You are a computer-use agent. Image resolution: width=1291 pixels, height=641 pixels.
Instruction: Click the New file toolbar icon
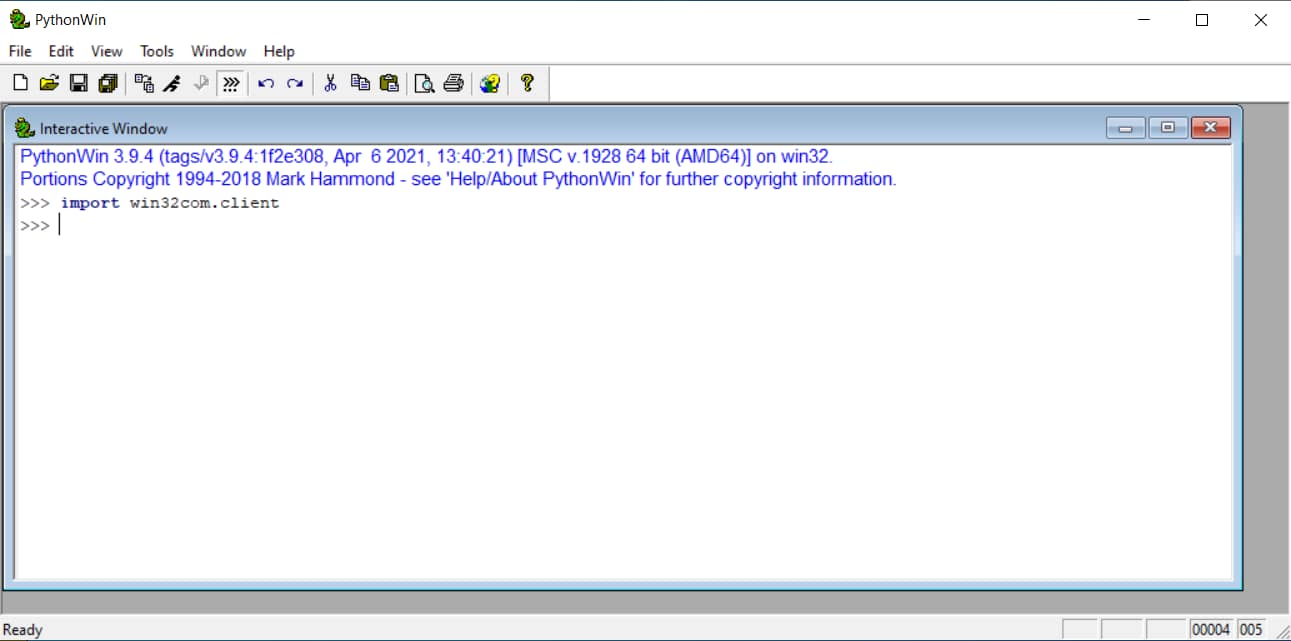tap(20, 84)
